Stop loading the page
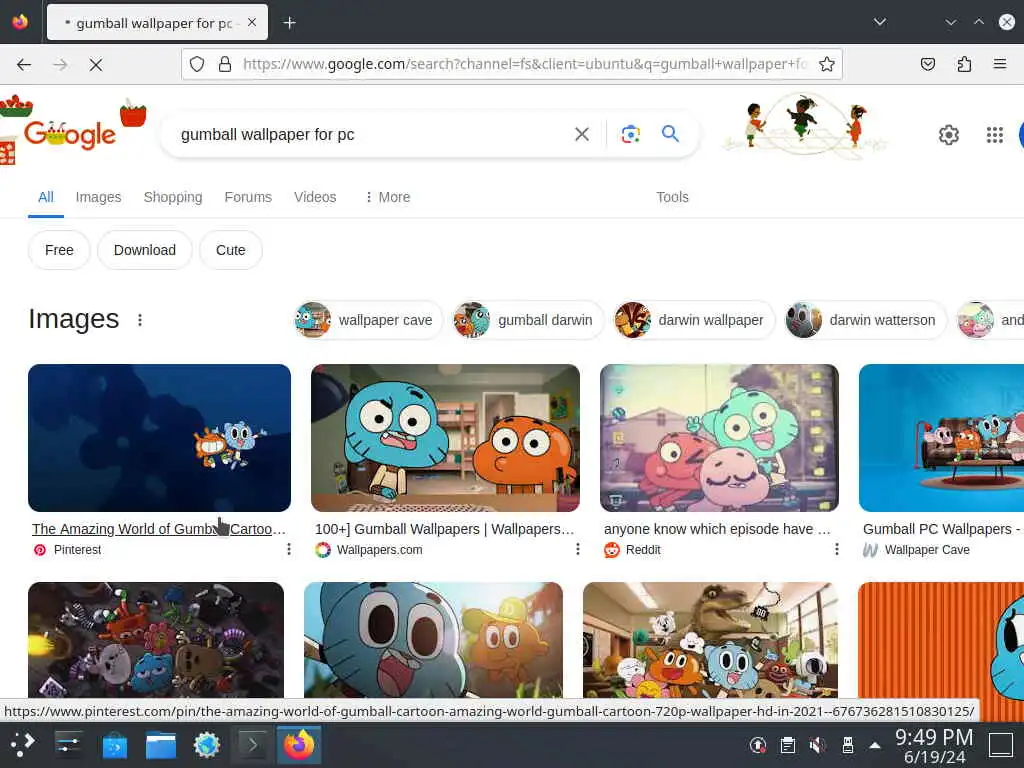 click(95, 64)
